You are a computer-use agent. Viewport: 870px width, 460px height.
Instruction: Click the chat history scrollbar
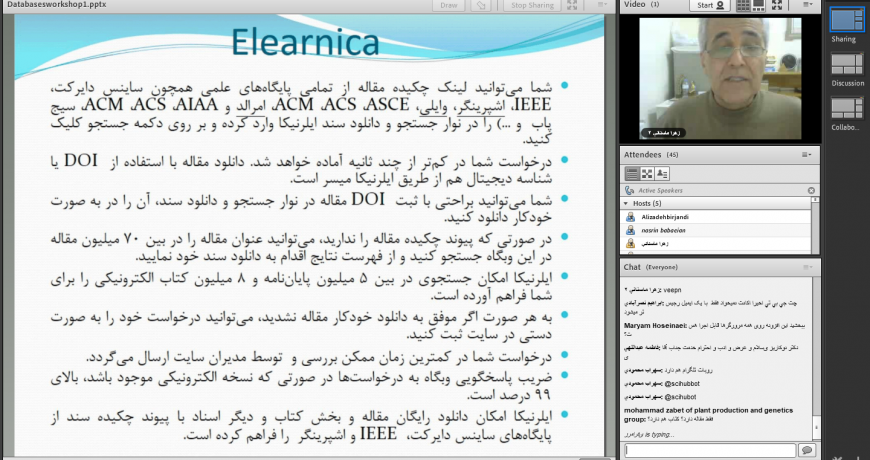[x=816, y=358]
